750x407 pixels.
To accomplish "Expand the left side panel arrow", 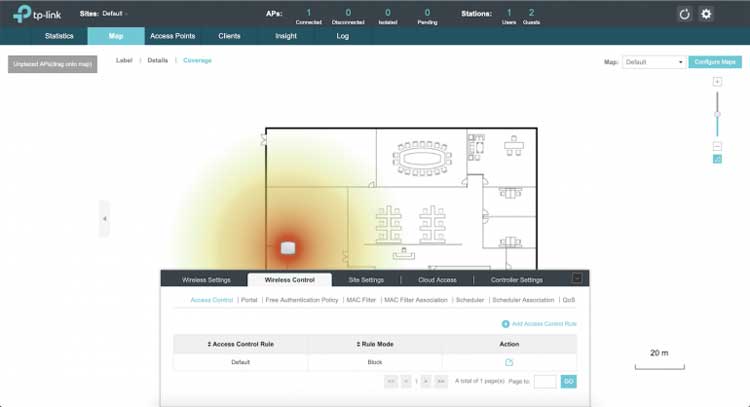I will click(104, 218).
